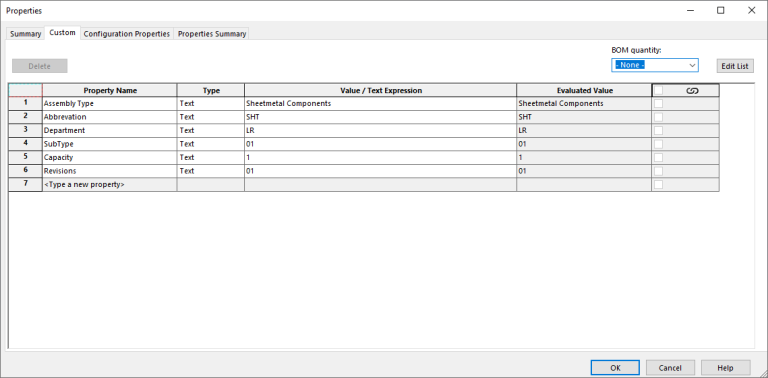Click the SHT value expression cell
The height and width of the screenshot is (378, 768).
click(380, 117)
